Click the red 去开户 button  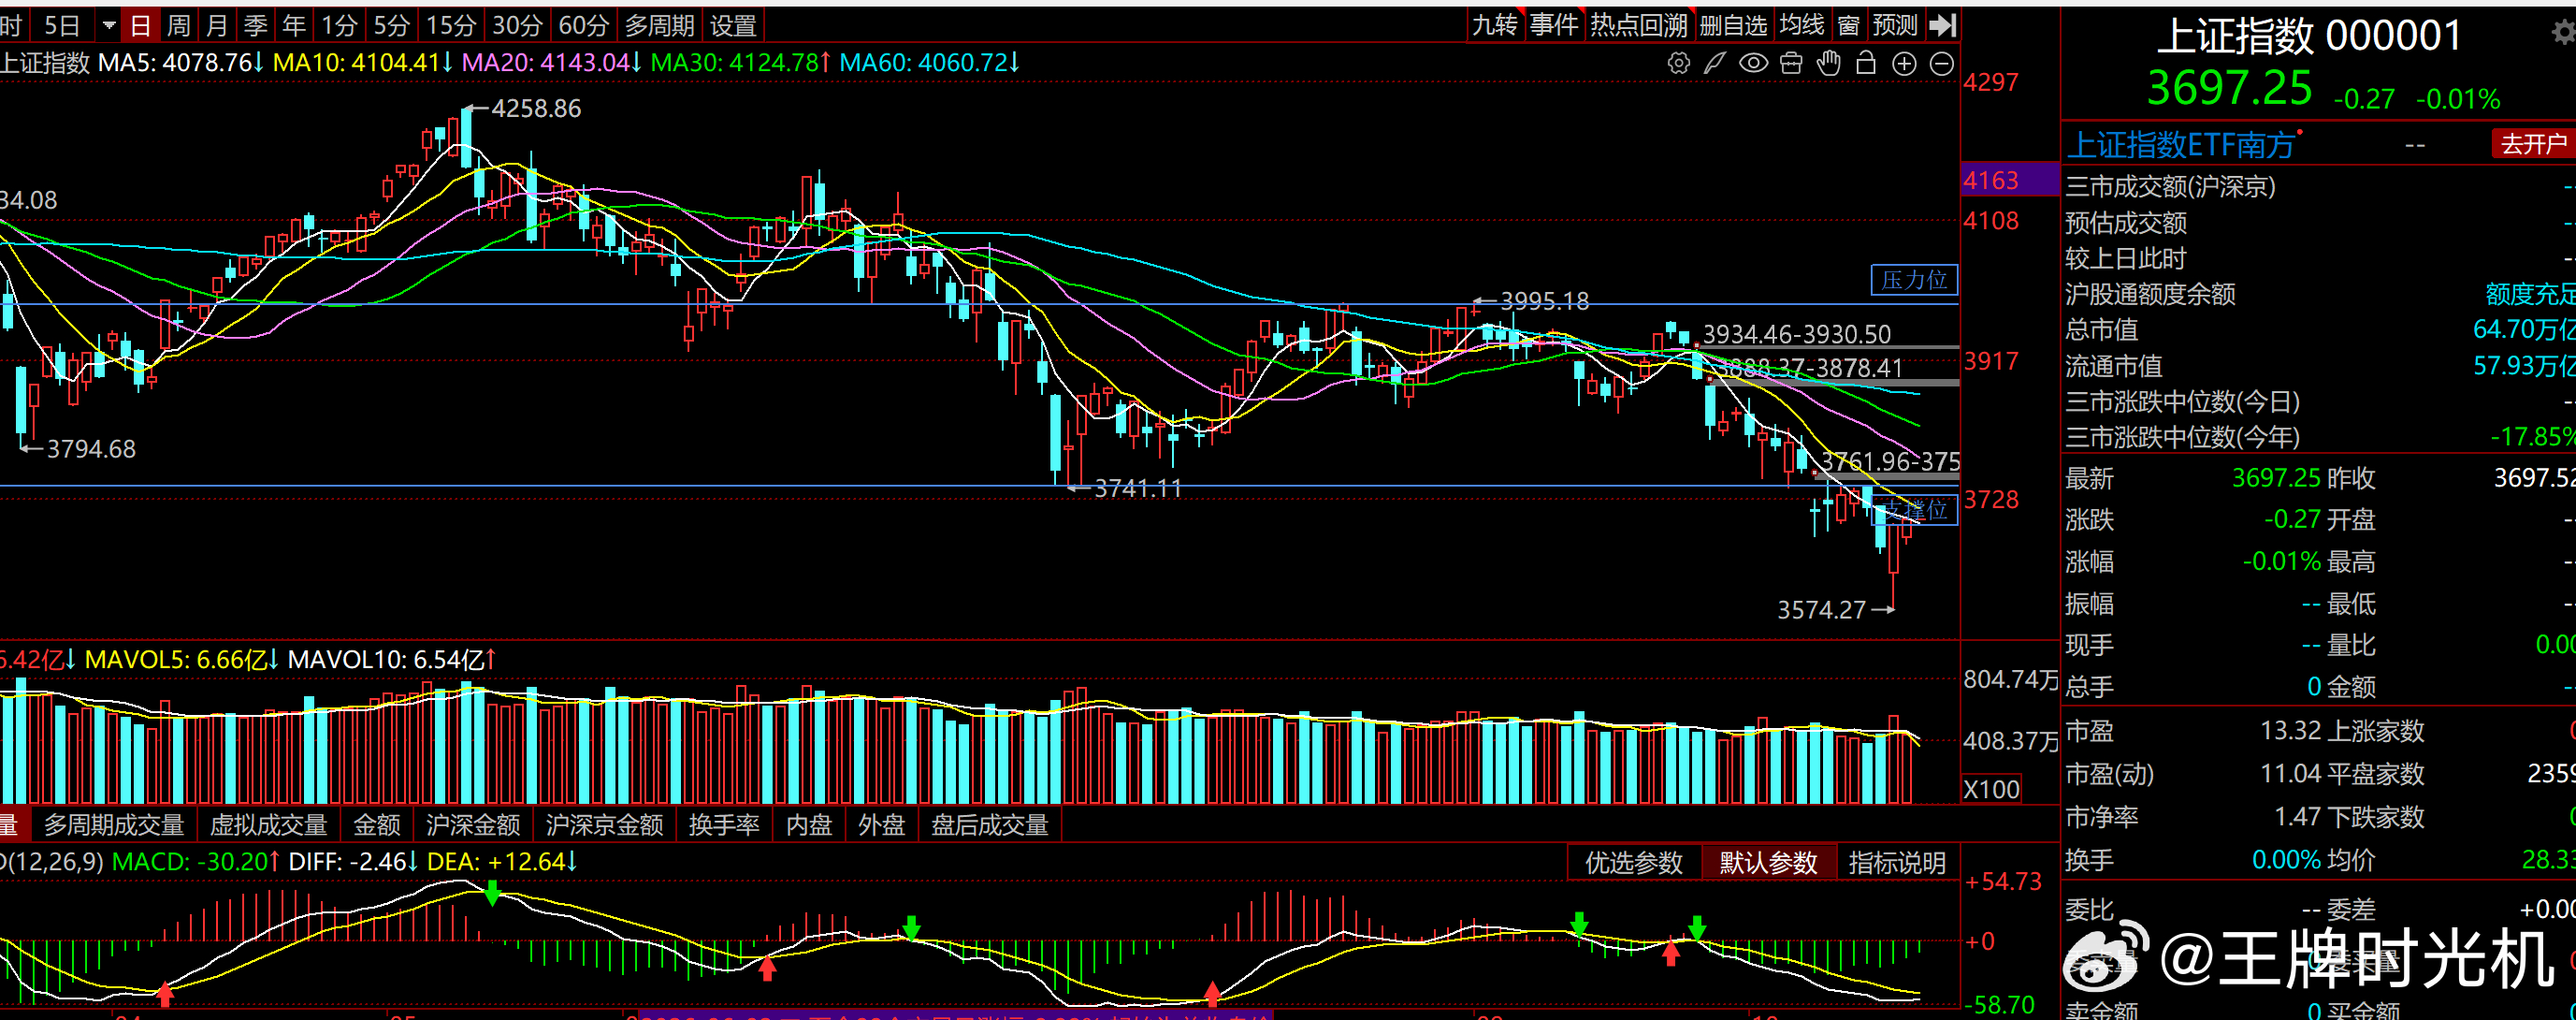2533,144
